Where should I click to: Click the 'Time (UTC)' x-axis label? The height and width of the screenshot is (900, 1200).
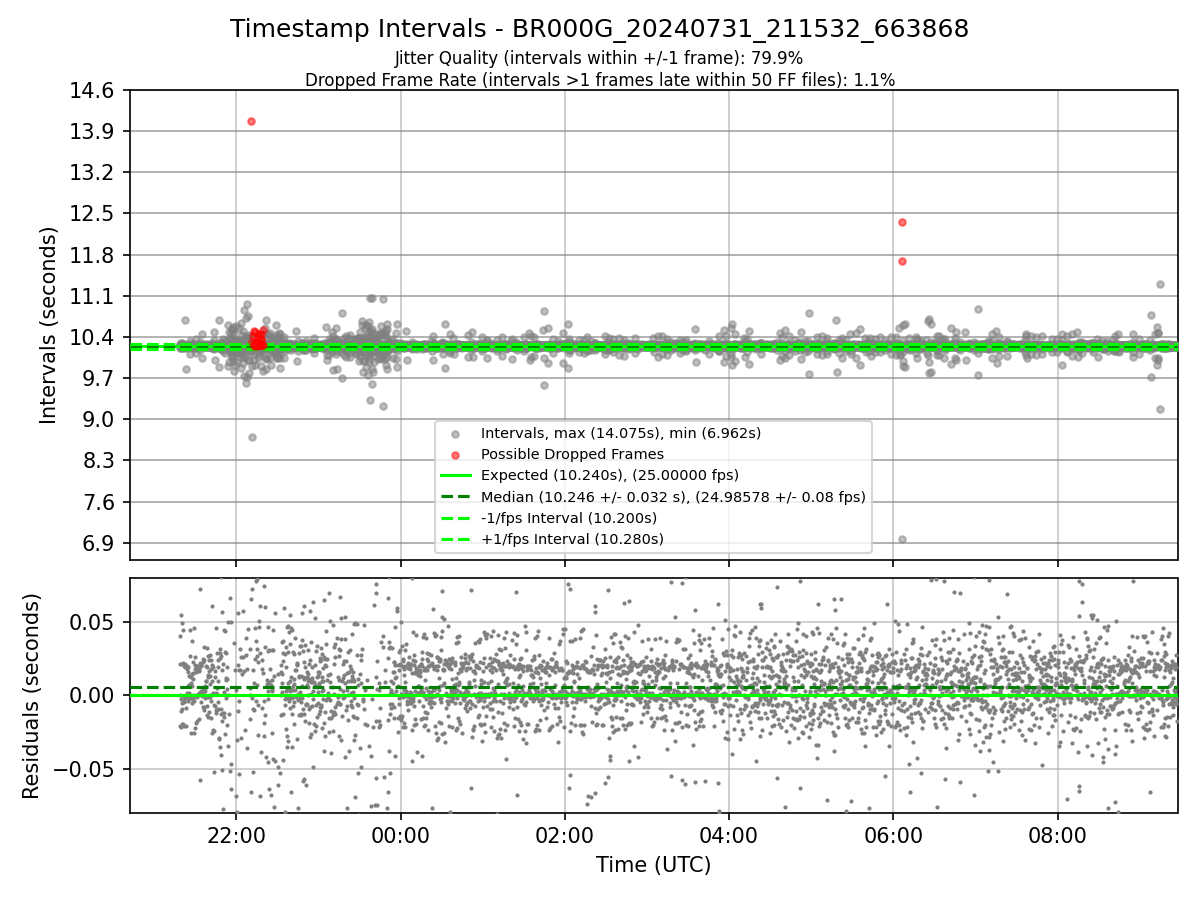point(653,865)
